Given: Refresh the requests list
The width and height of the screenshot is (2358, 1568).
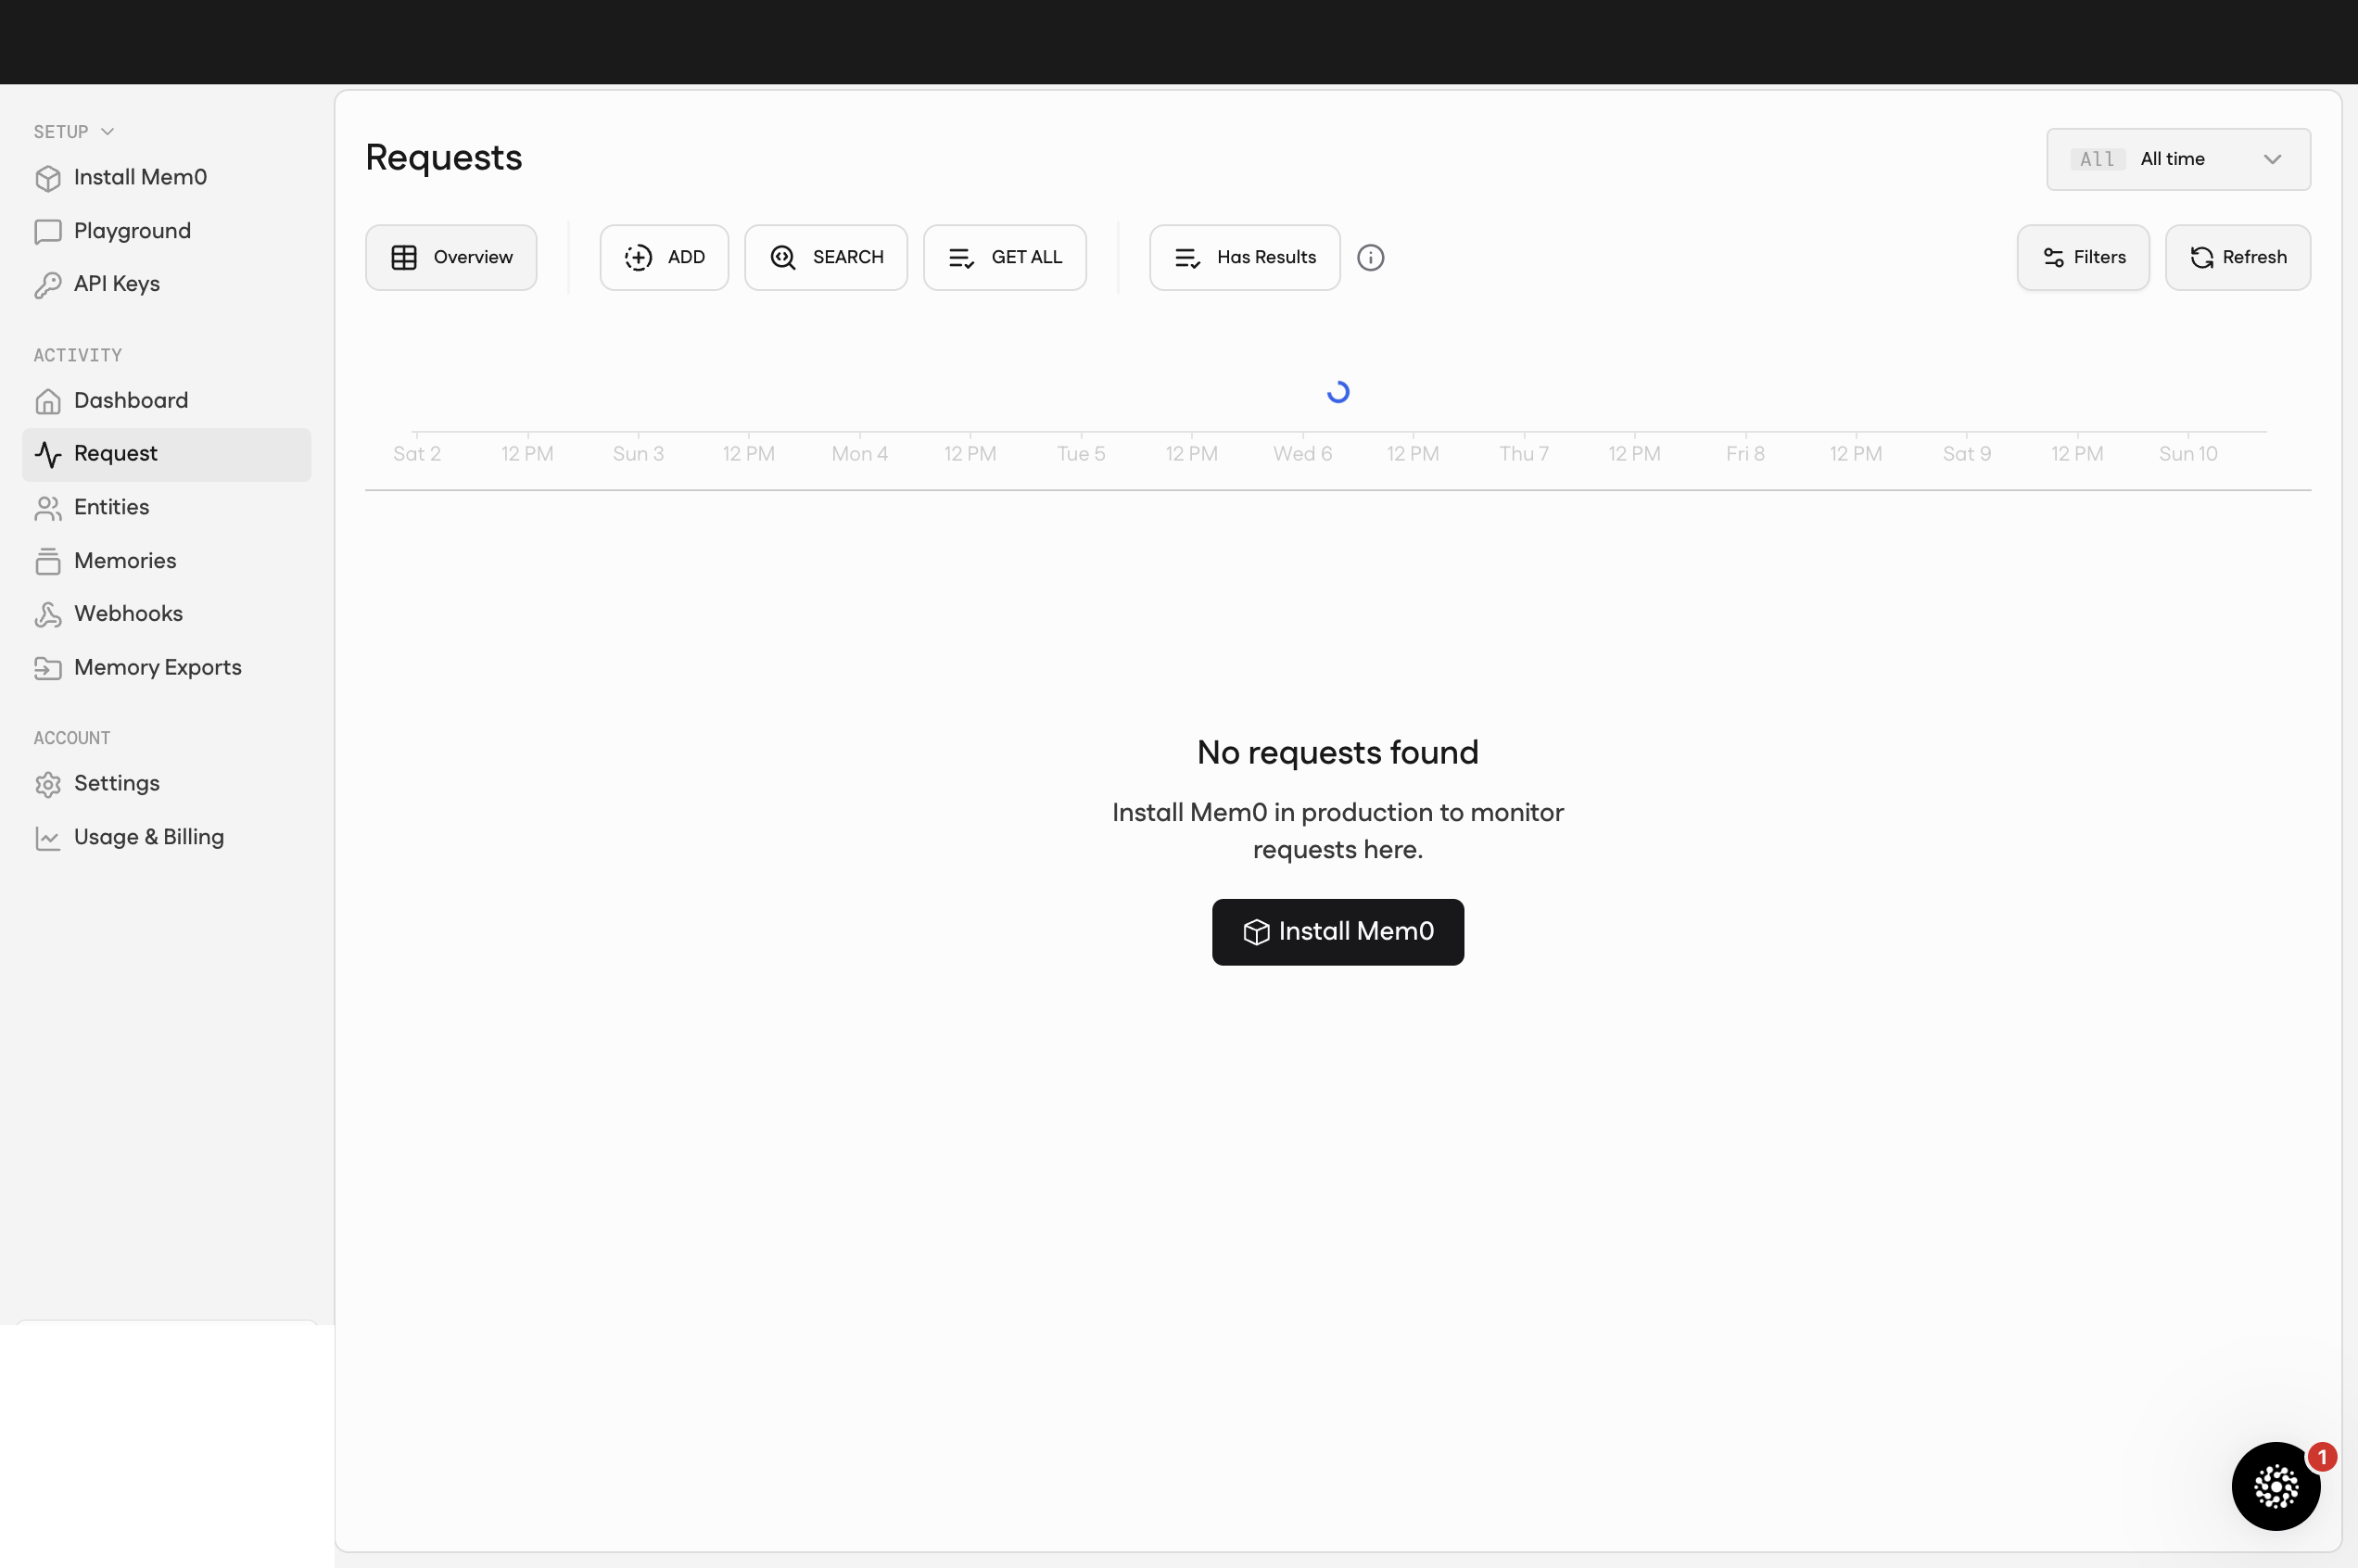Looking at the screenshot, I should [x=2238, y=258].
